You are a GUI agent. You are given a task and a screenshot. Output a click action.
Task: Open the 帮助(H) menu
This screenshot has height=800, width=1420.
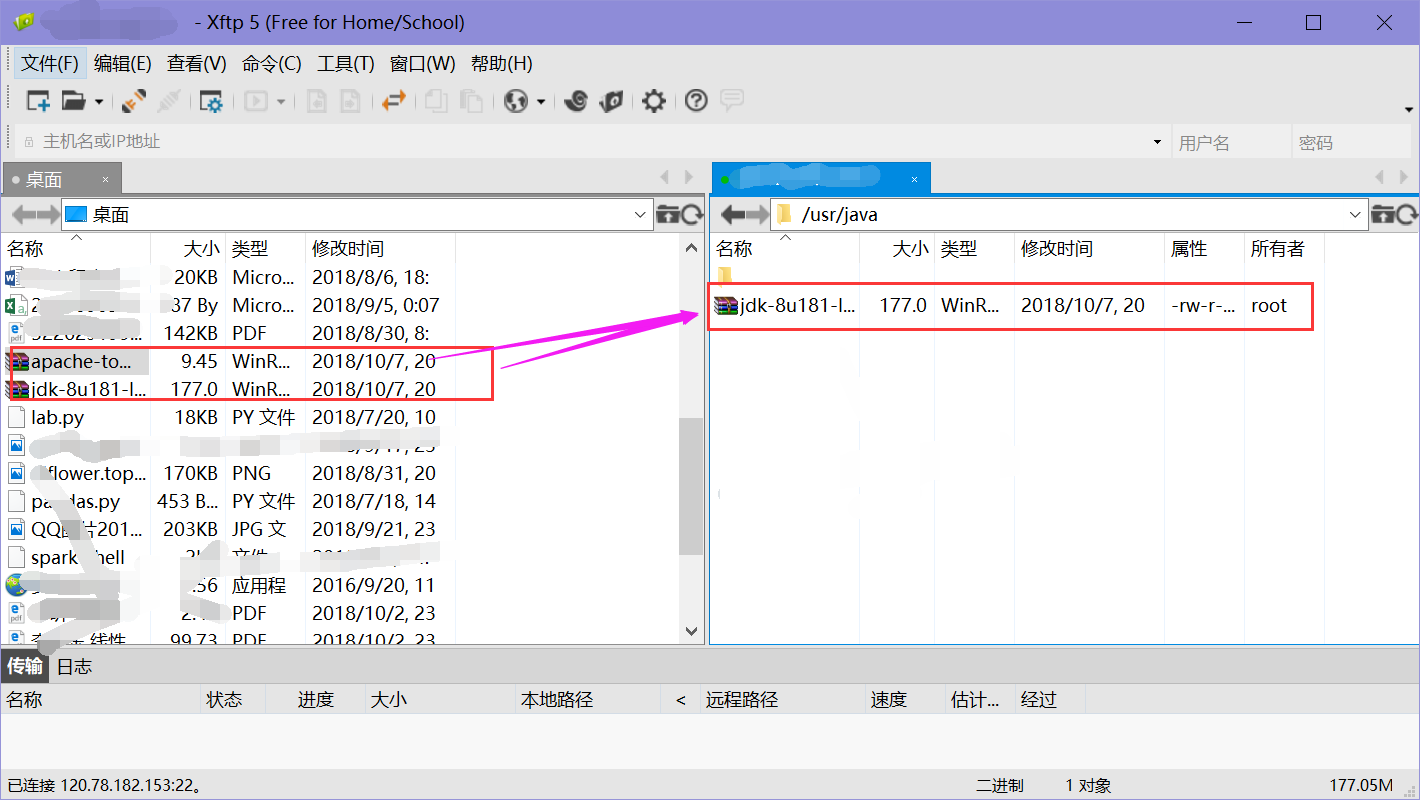pos(502,64)
